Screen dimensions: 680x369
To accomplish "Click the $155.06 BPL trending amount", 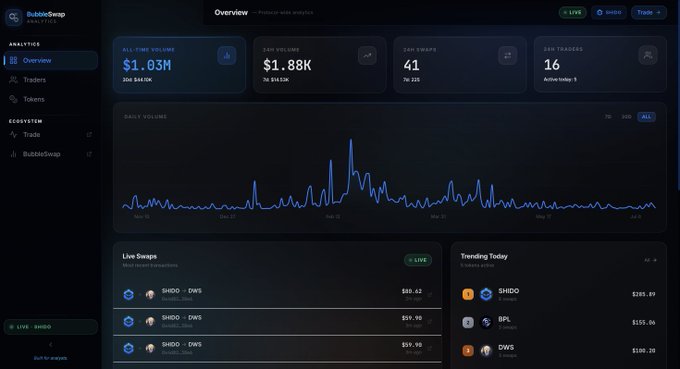I will [644, 323].
